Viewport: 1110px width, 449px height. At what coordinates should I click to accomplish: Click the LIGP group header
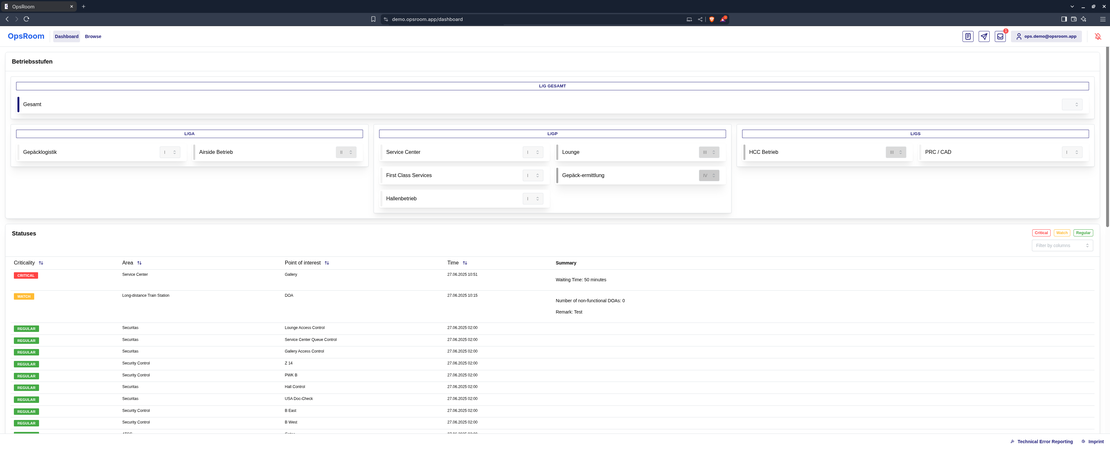553,133
